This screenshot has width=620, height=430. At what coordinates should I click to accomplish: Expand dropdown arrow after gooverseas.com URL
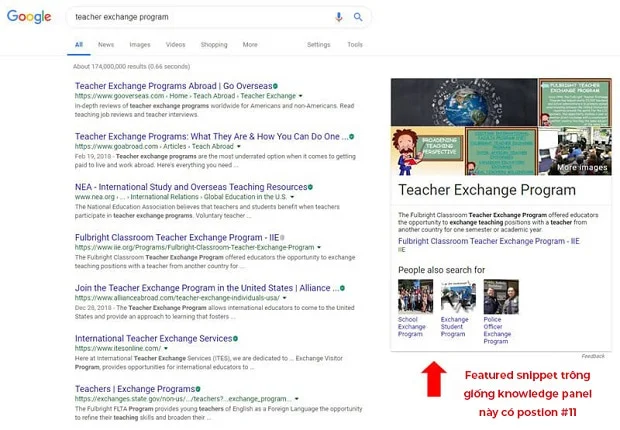301,96
